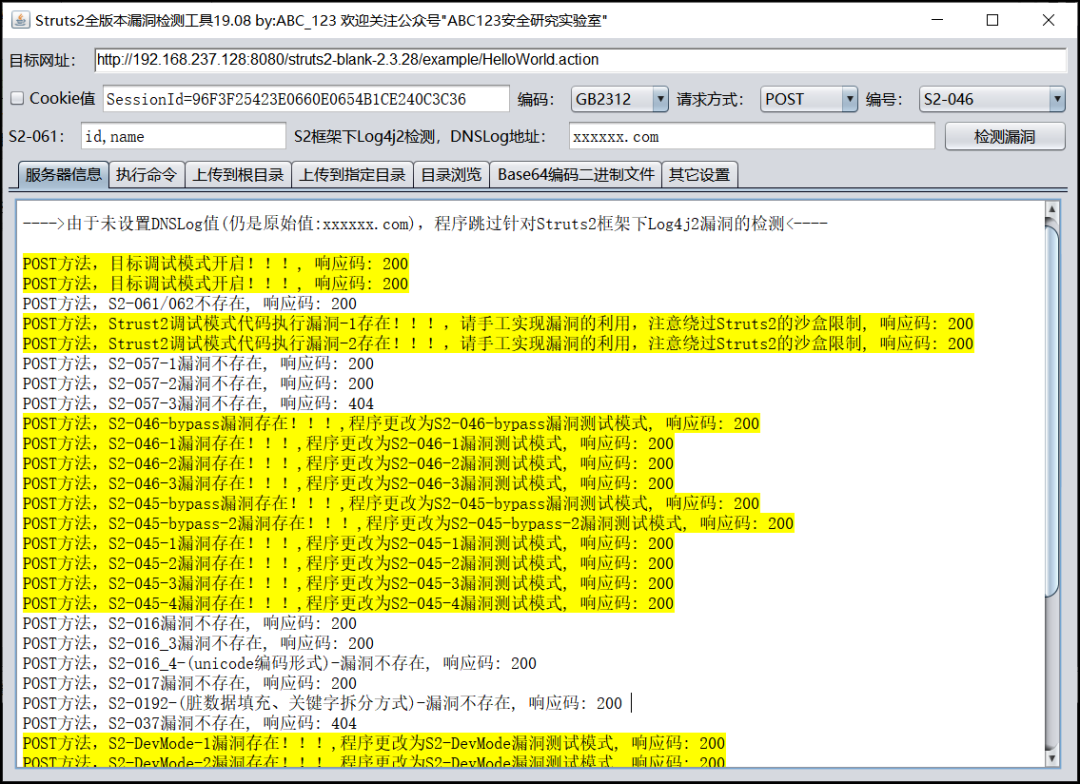Image resolution: width=1080 pixels, height=784 pixels.
Task: Click the S2-061 parameter field
Action: point(183,136)
